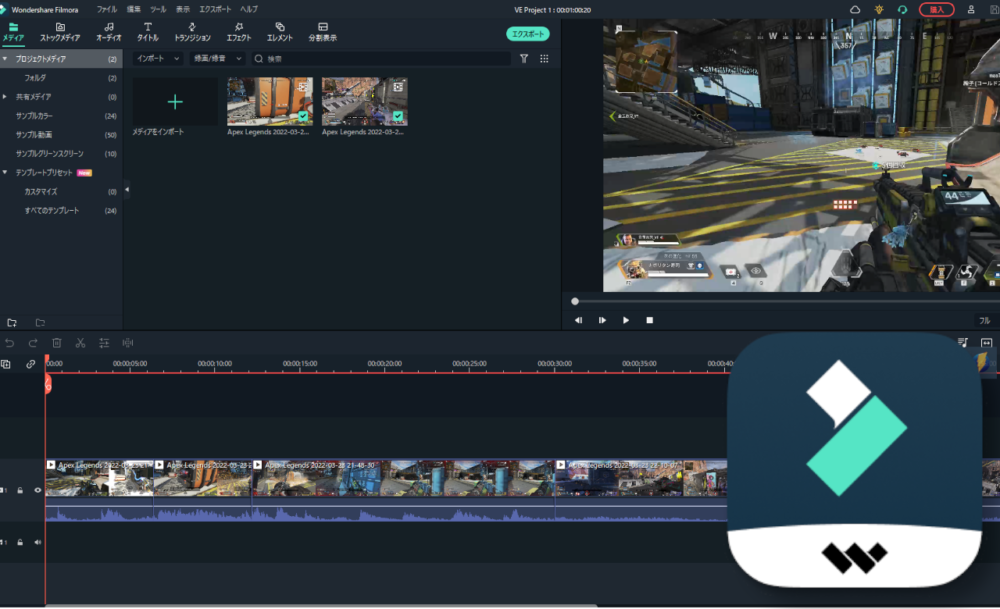This screenshot has height=609, width=1000.
Task: Click the undo icon in the timeline toolbar
Action: point(10,343)
